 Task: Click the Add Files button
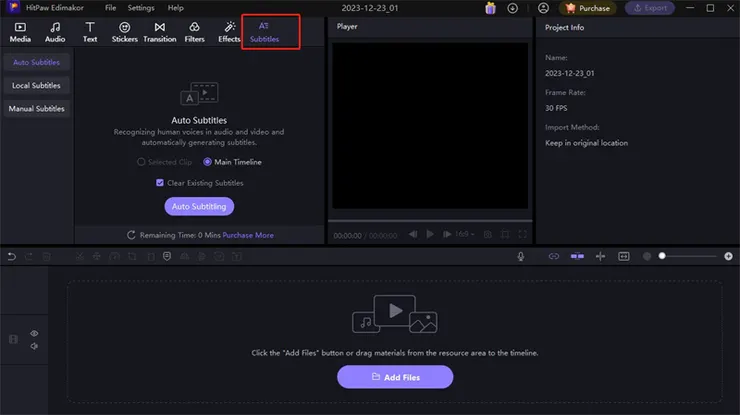[395, 377]
